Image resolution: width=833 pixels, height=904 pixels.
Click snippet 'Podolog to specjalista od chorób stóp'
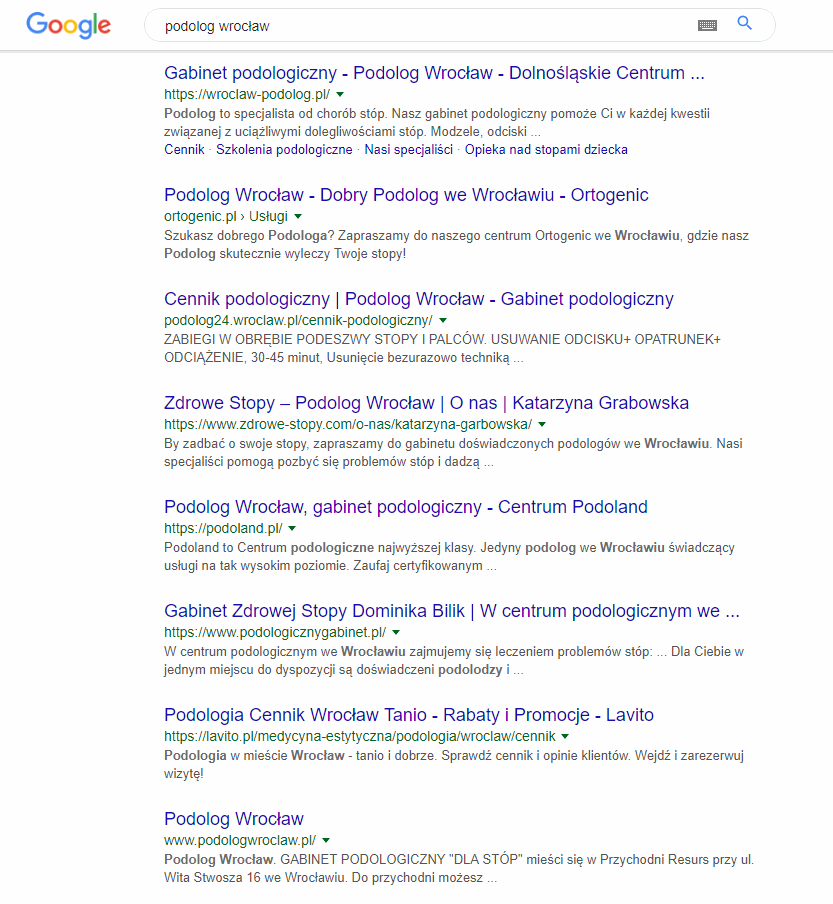pos(437,122)
